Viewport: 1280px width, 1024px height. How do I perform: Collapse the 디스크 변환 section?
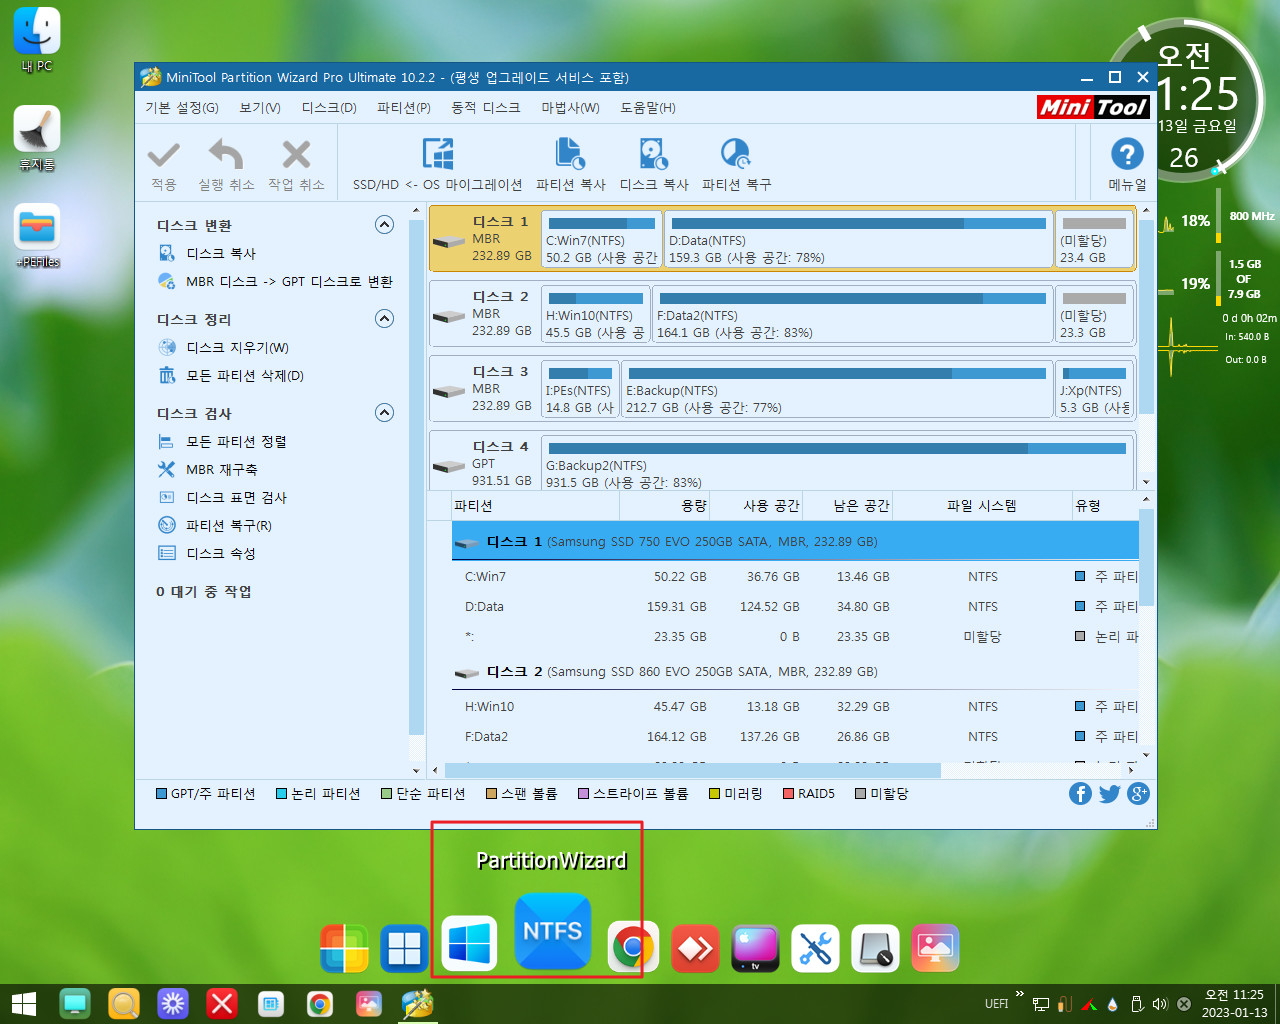[x=384, y=224]
